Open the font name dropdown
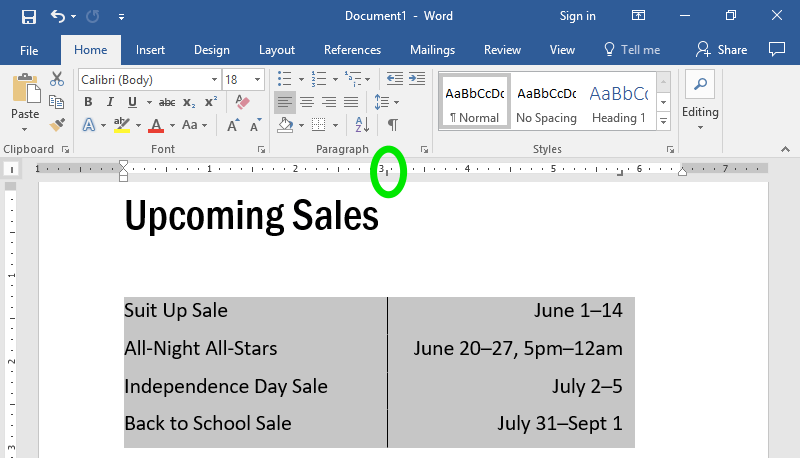This screenshot has width=800, height=458. coord(214,79)
